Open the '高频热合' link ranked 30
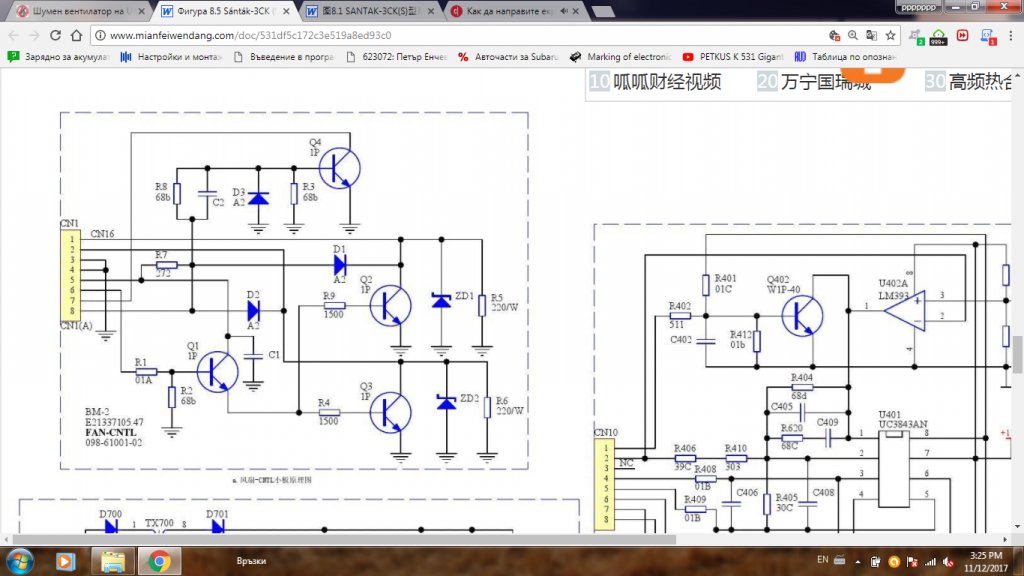Screen dimensions: 1024x576 click(980, 82)
